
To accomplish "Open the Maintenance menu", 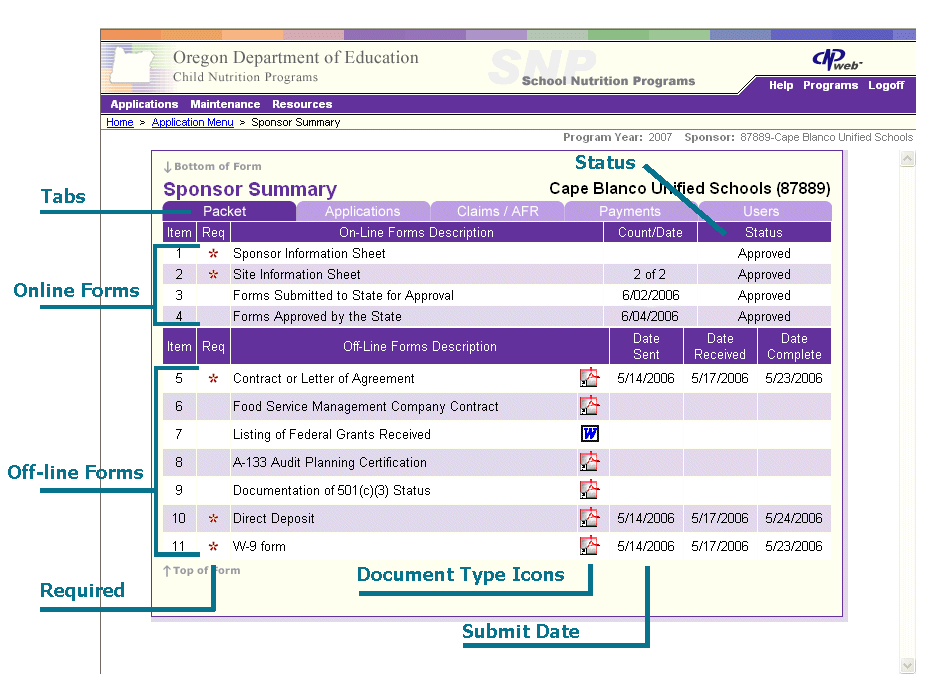I will click(x=225, y=104).
